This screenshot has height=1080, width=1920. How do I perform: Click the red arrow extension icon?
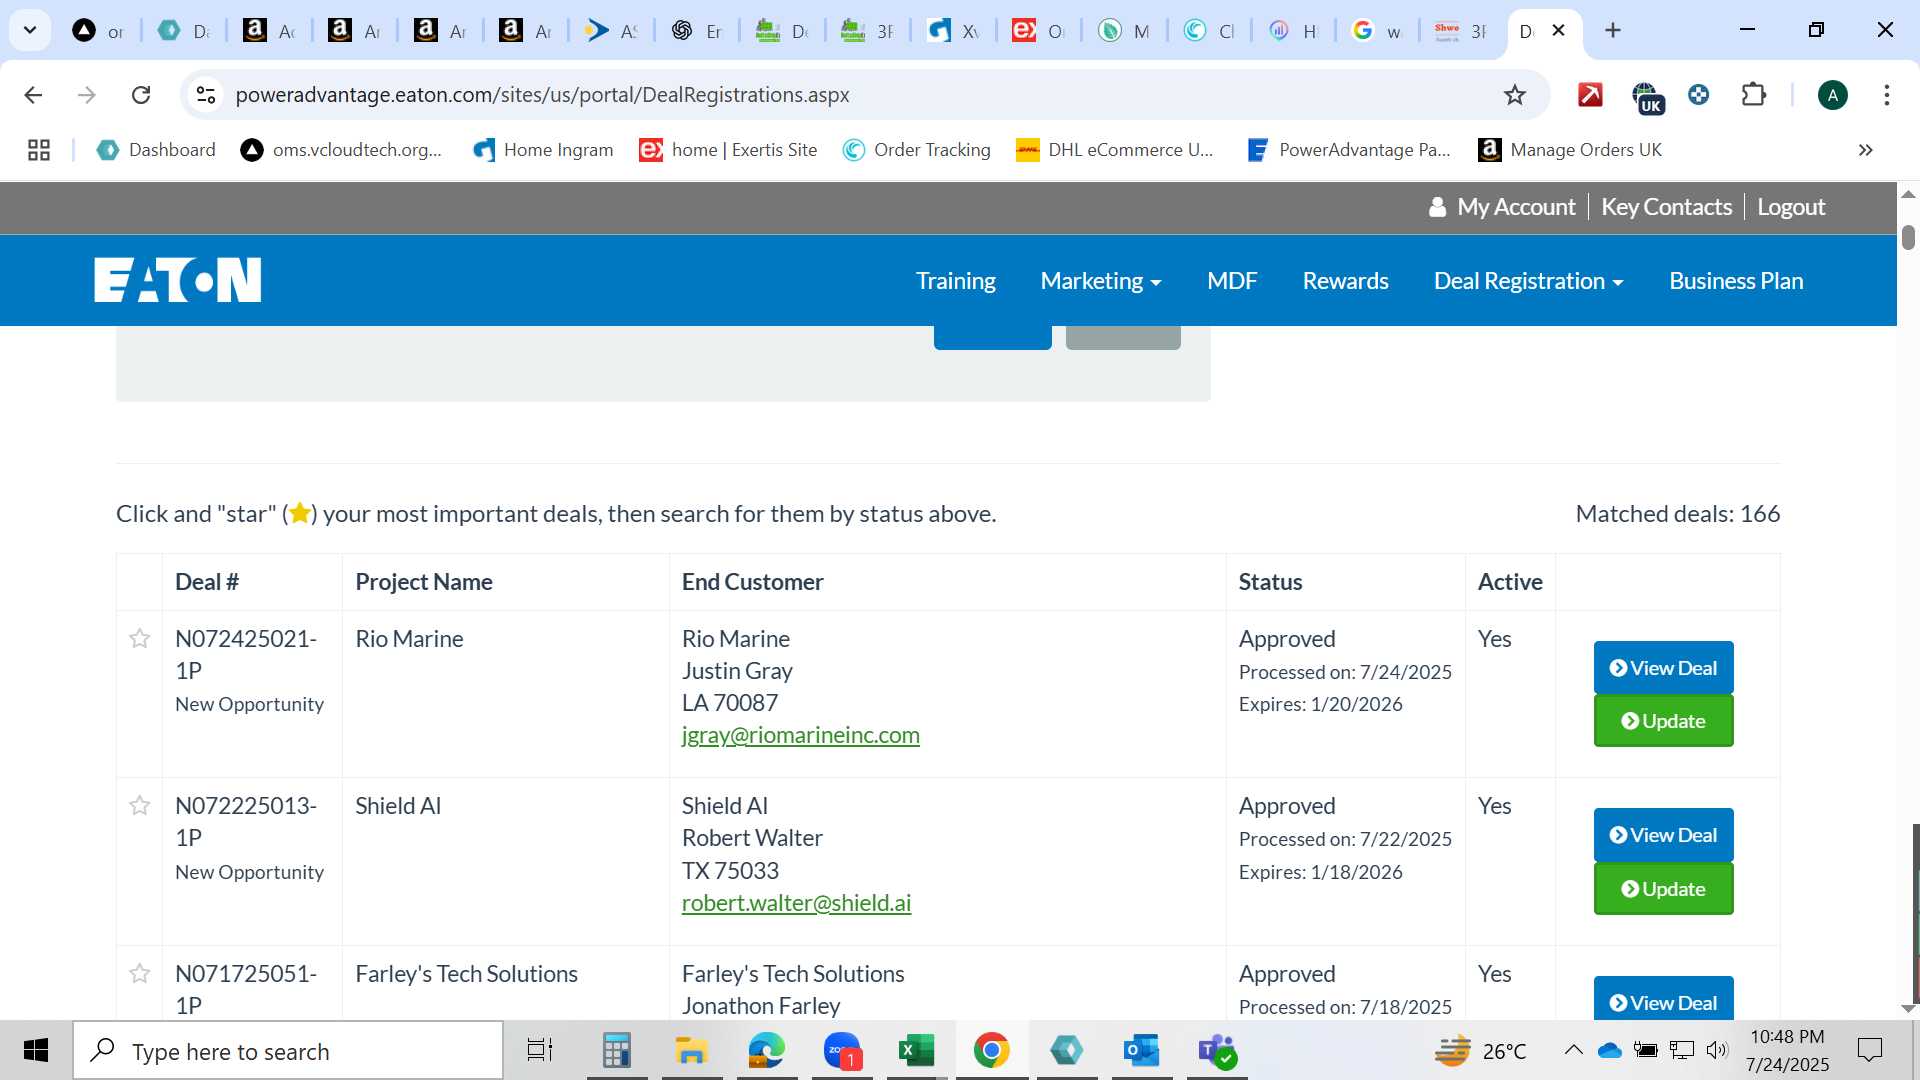(x=1590, y=95)
